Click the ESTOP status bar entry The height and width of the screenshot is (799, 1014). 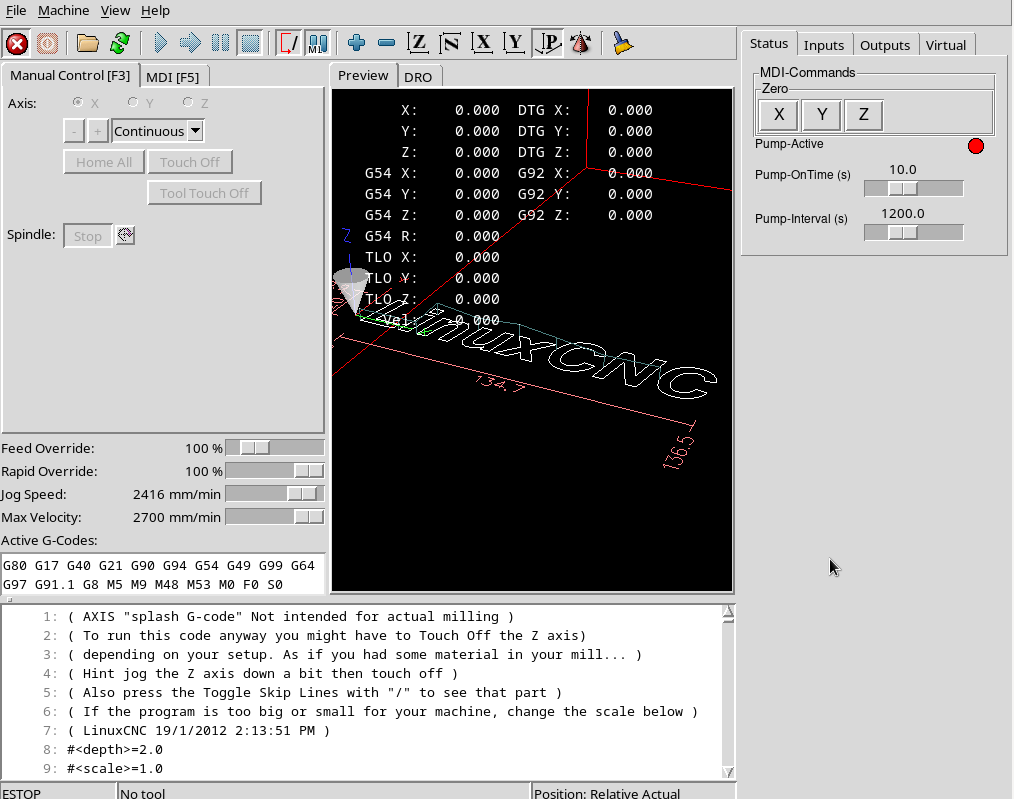[x=58, y=792]
